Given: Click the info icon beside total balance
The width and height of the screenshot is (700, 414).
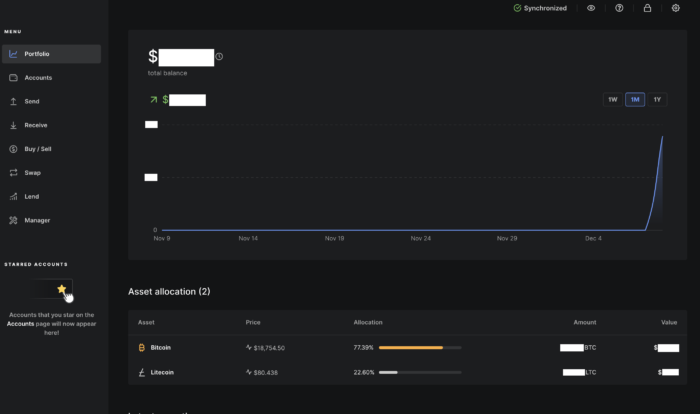Looking at the screenshot, I should click(219, 56).
